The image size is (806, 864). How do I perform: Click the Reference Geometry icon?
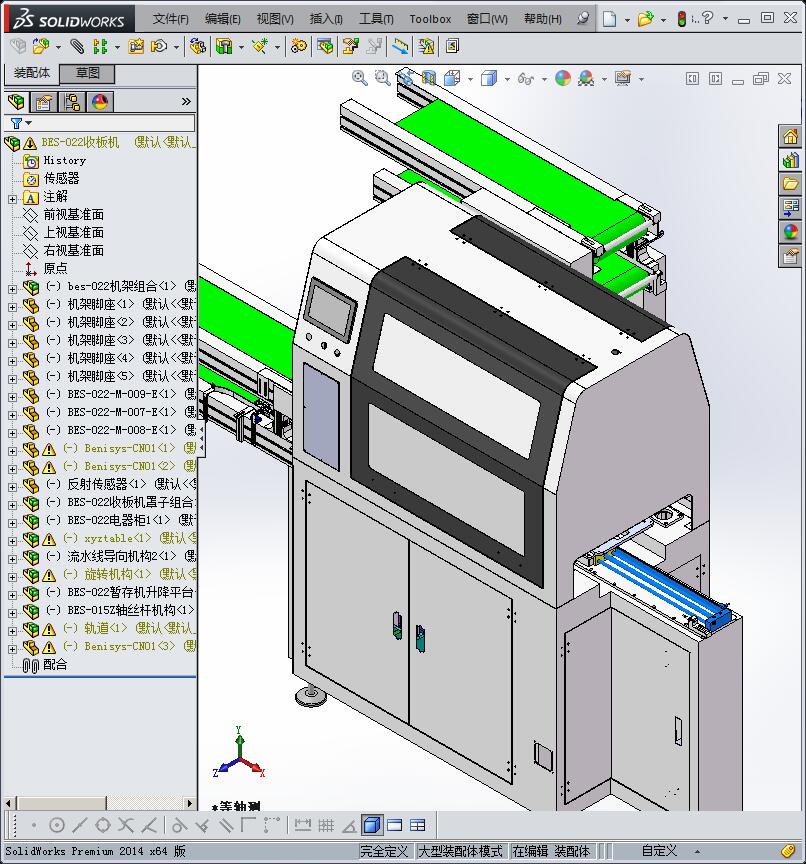click(259, 46)
